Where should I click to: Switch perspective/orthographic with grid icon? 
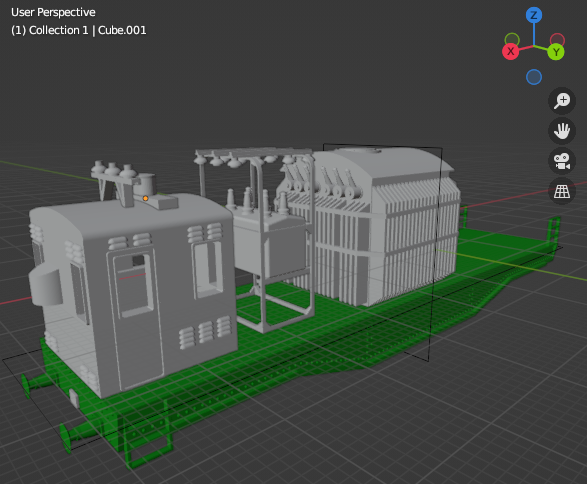coord(562,192)
